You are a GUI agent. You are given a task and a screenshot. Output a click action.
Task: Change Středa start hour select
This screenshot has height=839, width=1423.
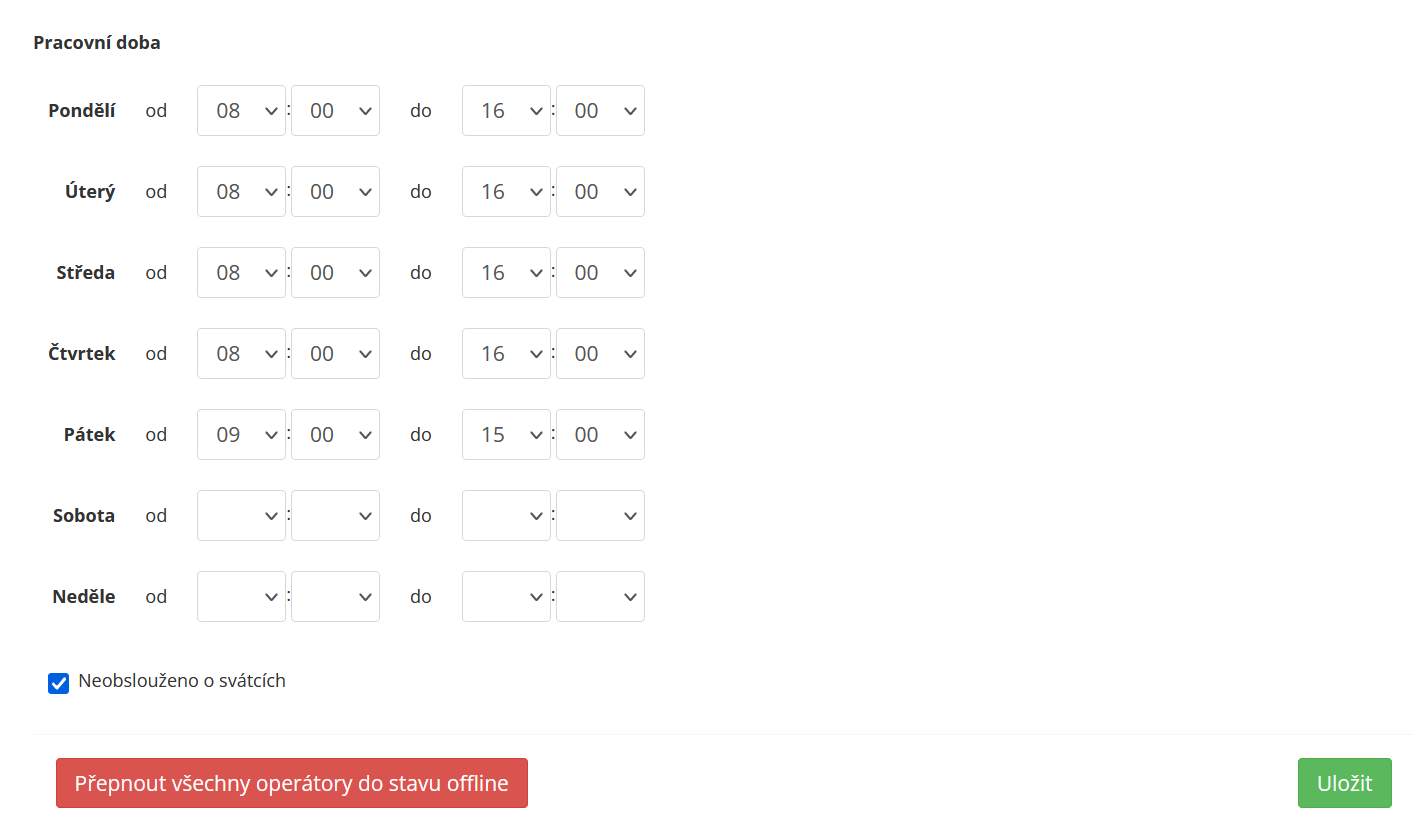(241, 273)
